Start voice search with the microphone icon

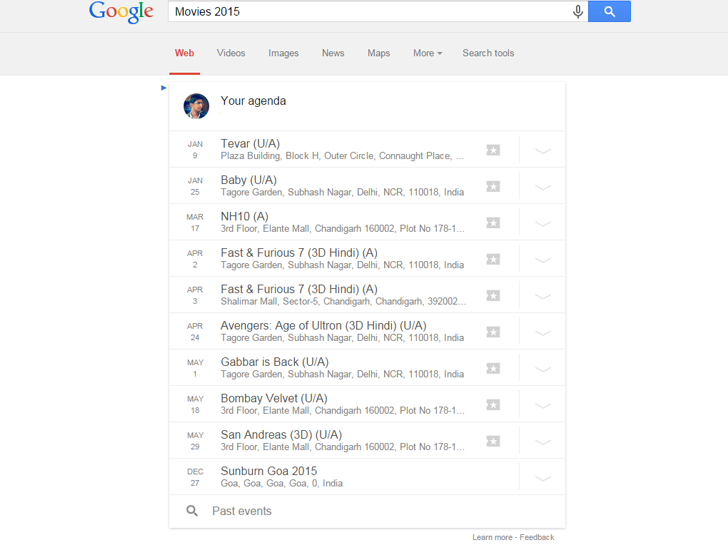578,12
